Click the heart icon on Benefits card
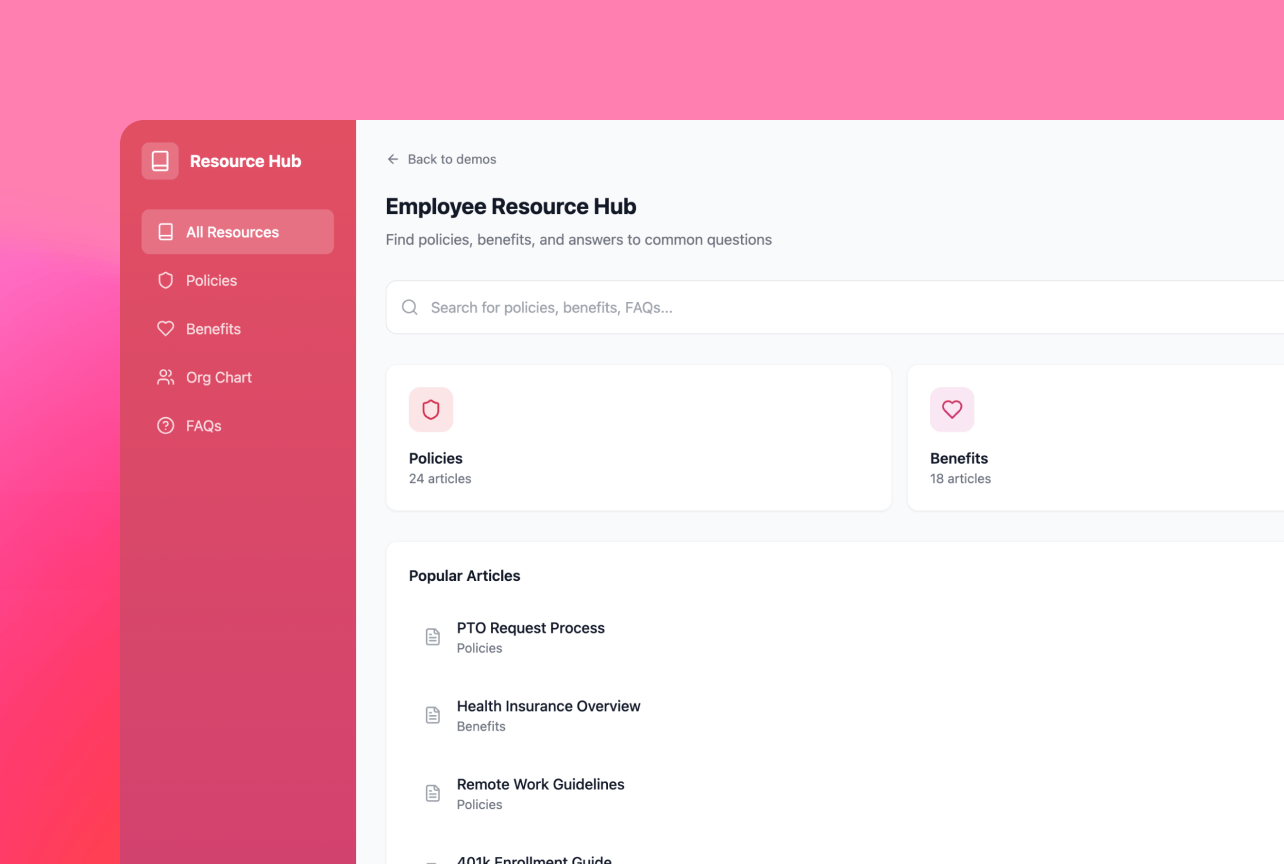The height and width of the screenshot is (864, 1284). (x=952, y=410)
